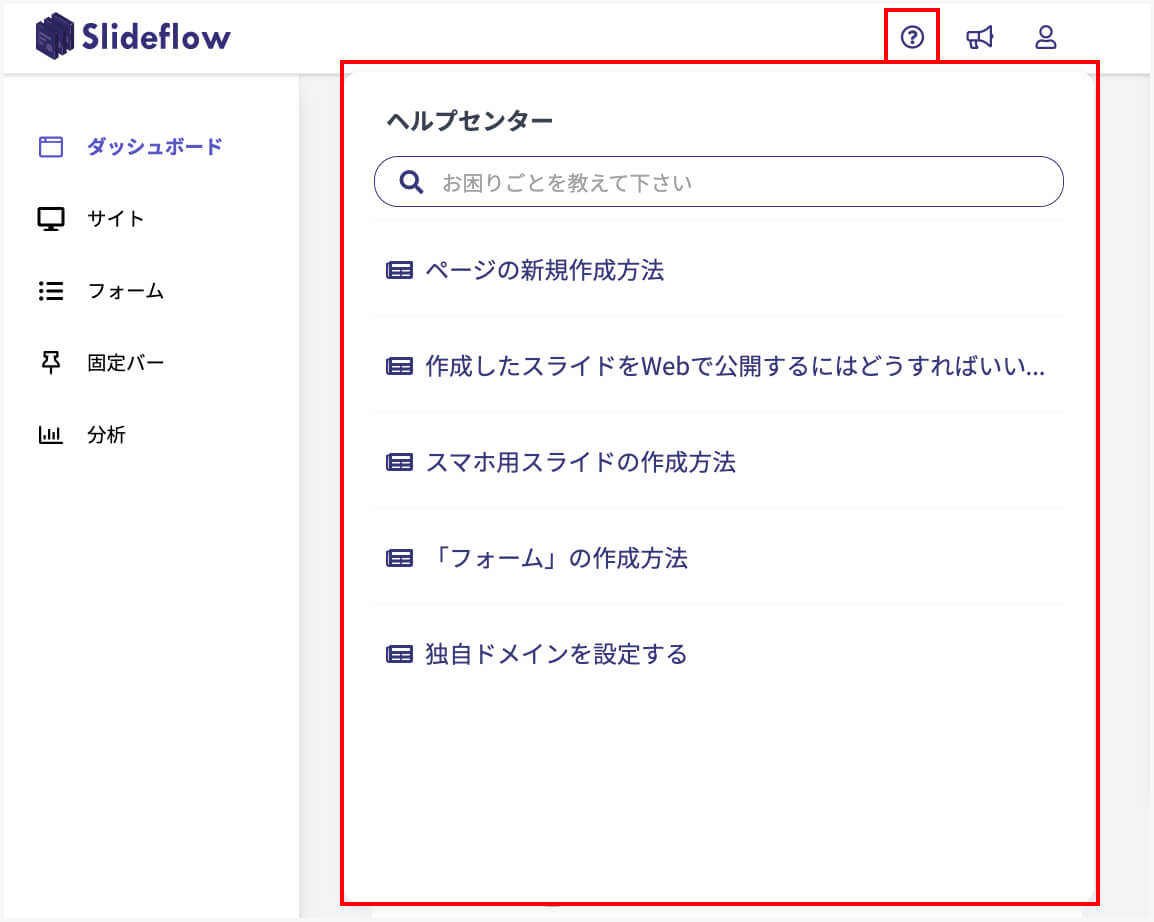Open the フォーム menu item

click(126, 291)
